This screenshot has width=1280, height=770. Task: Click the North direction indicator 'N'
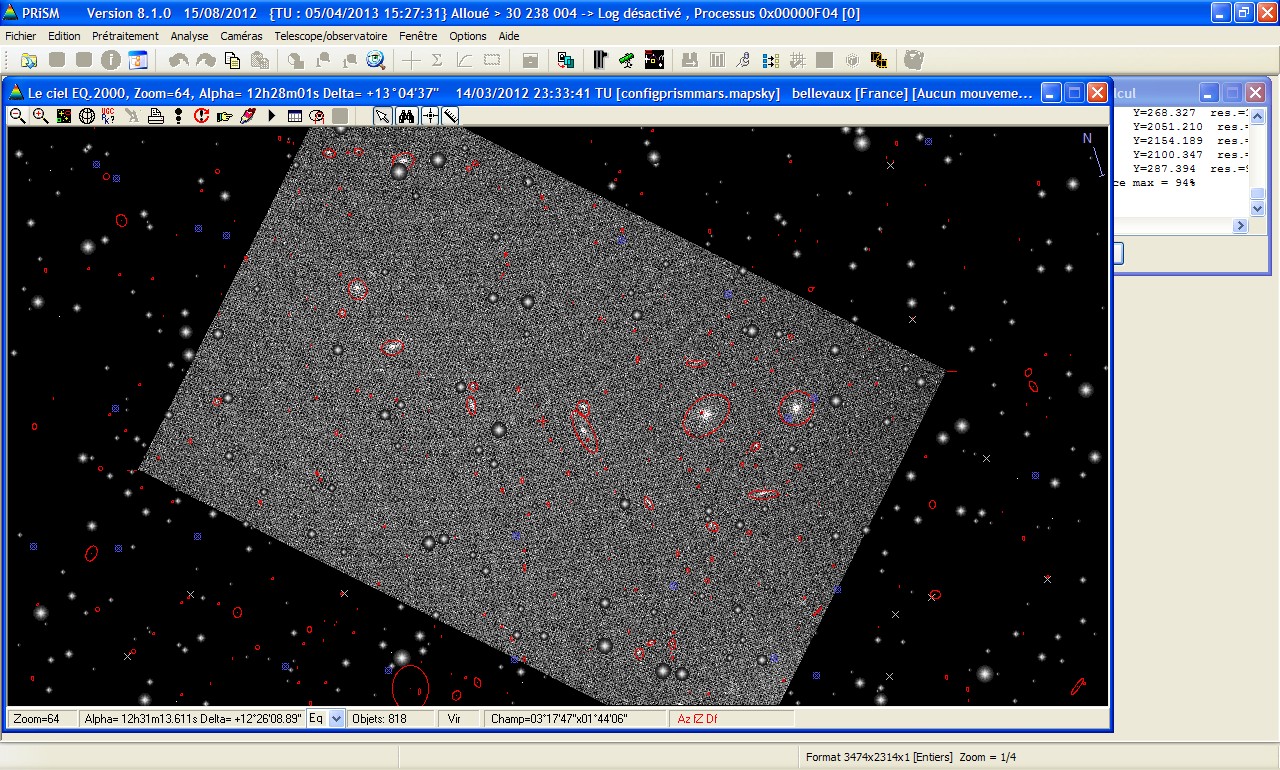(x=1087, y=138)
